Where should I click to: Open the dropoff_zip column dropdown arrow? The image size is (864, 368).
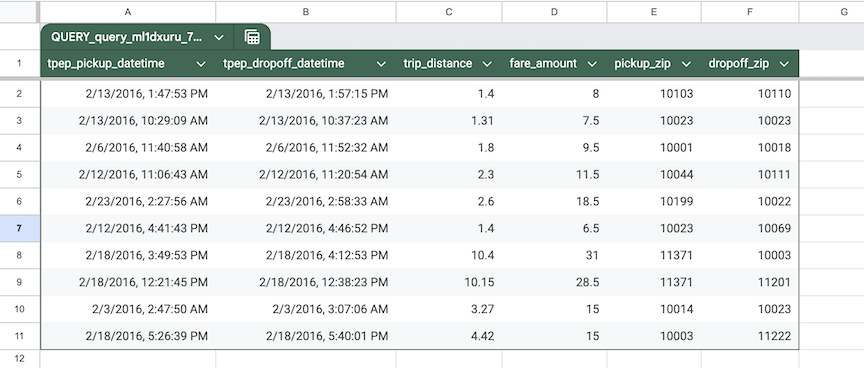(784, 64)
